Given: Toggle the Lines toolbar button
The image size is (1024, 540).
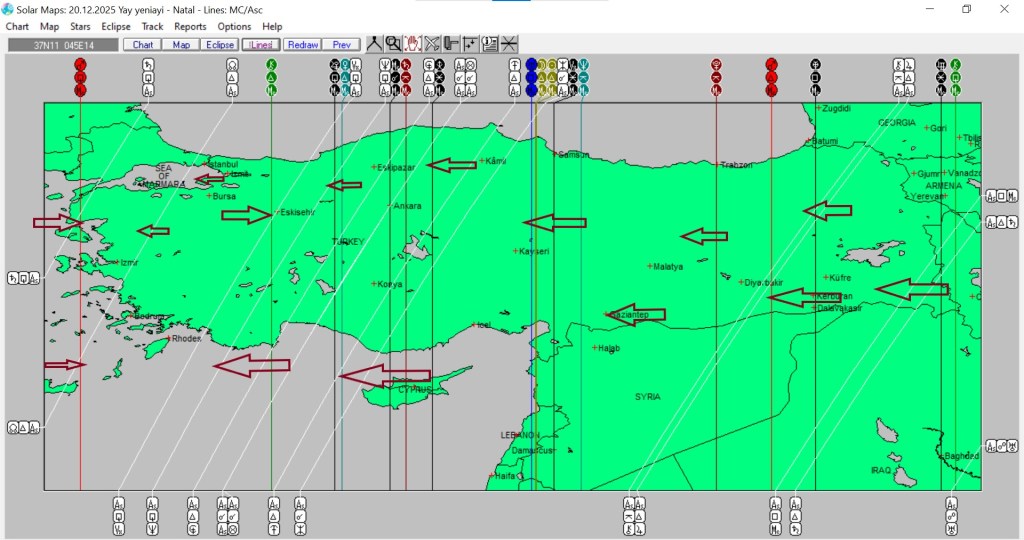Looking at the screenshot, I should pos(260,45).
